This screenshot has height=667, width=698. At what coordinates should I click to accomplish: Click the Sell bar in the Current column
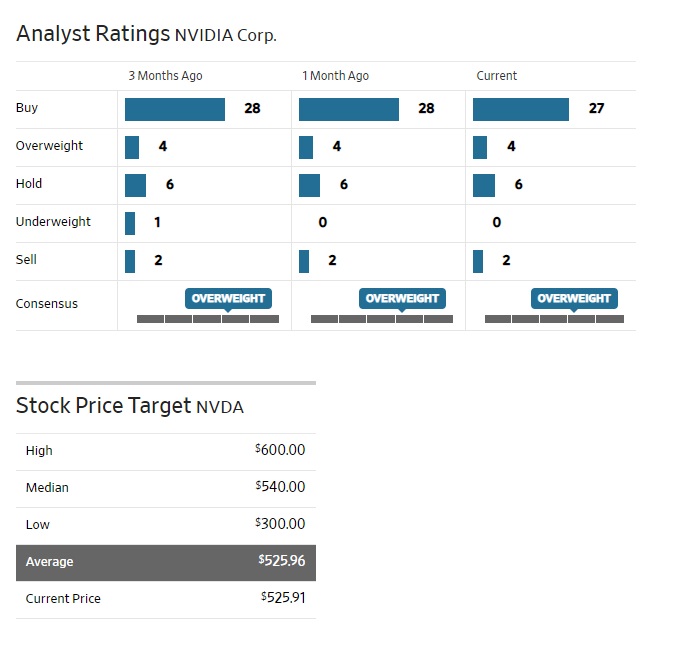[x=478, y=261]
